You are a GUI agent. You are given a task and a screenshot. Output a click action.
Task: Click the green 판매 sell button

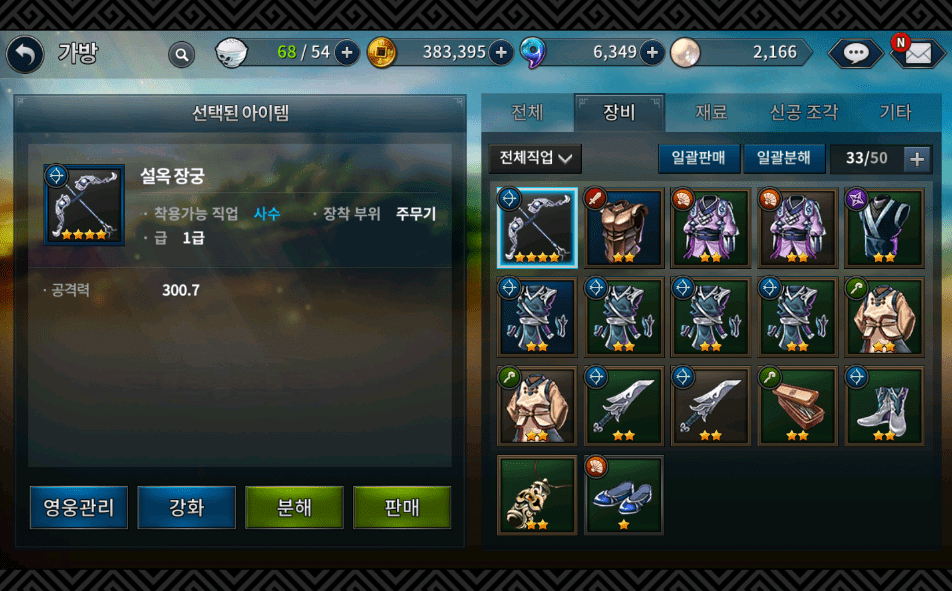(402, 507)
